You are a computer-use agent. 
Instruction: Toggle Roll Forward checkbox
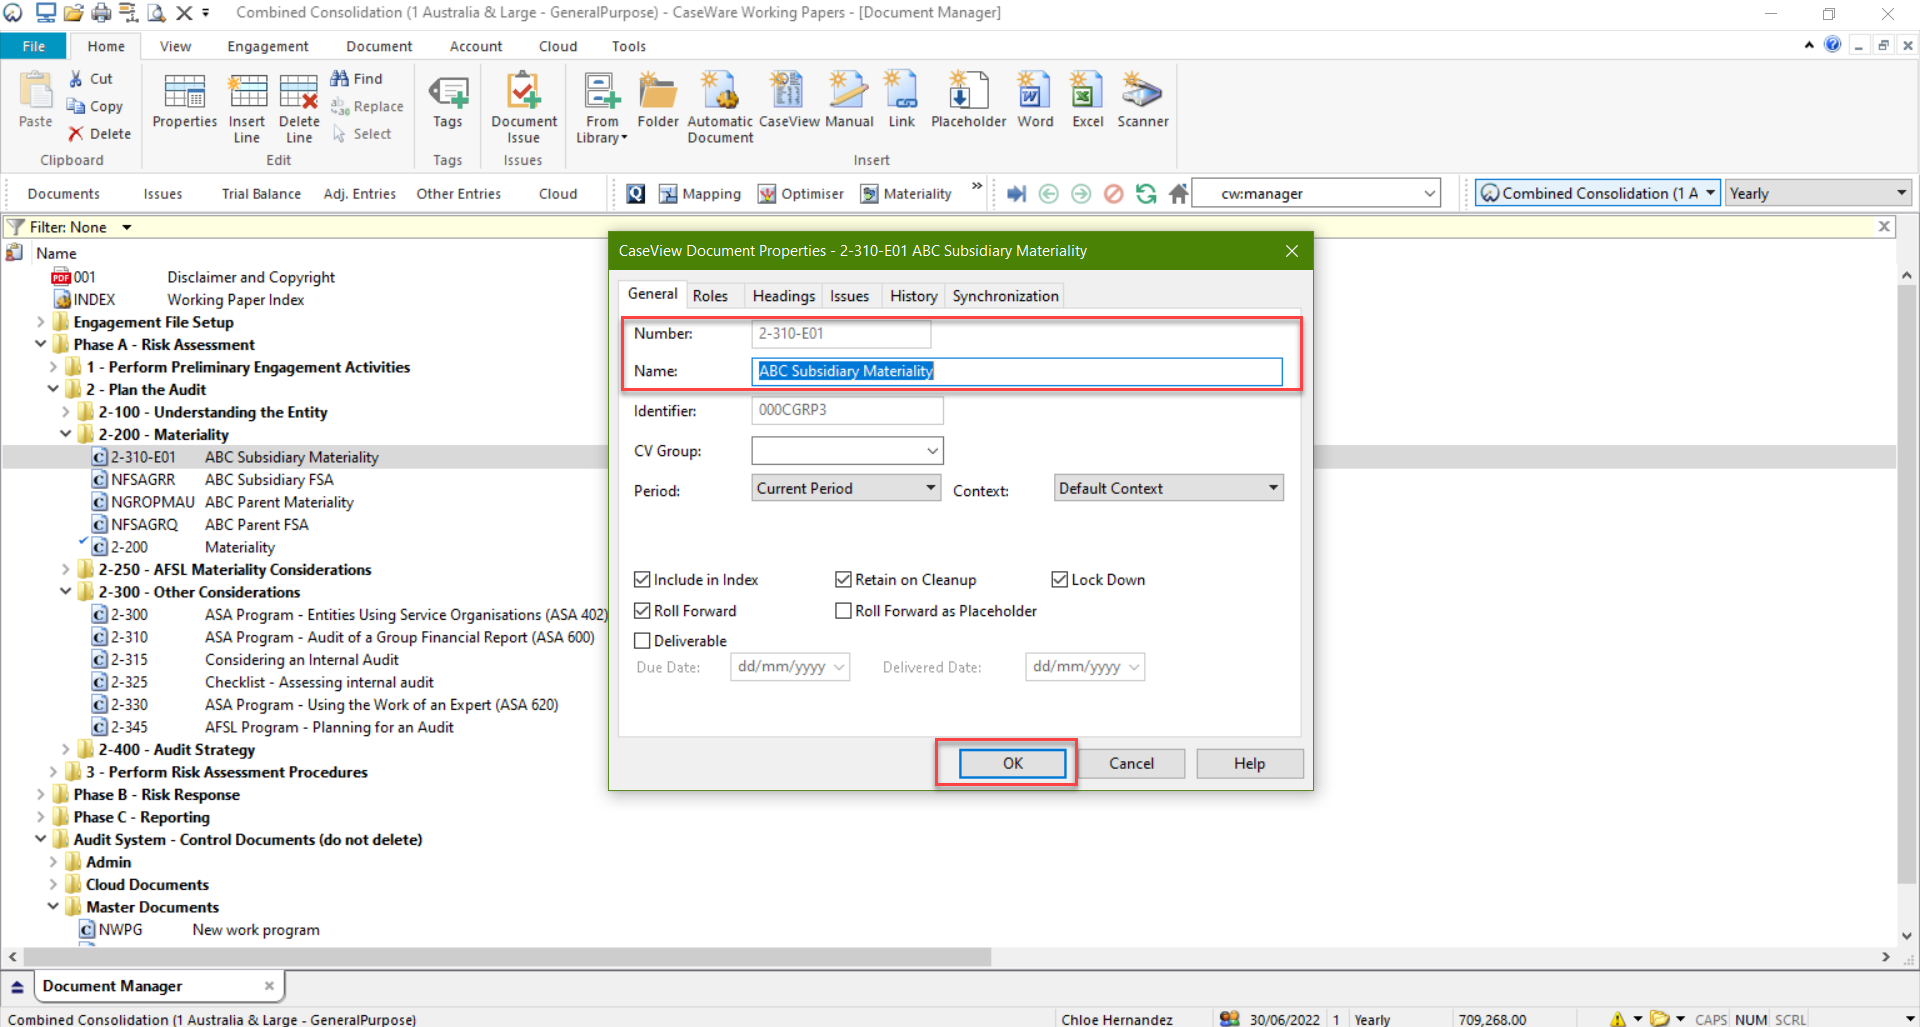pos(642,611)
